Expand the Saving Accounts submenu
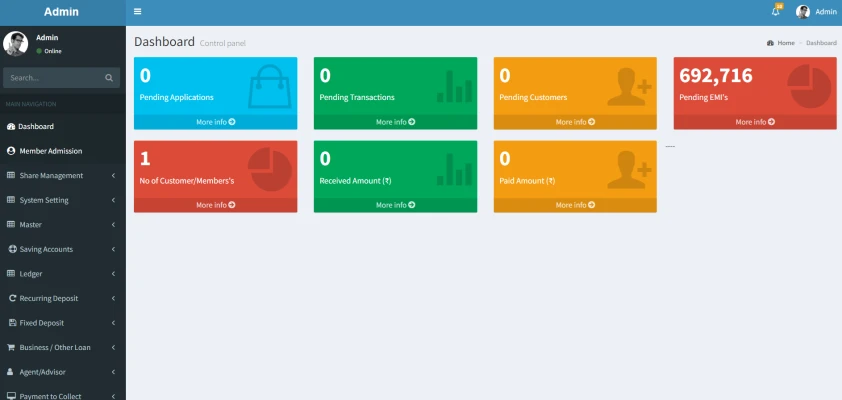The width and height of the screenshot is (842, 400). click(x=62, y=249)
